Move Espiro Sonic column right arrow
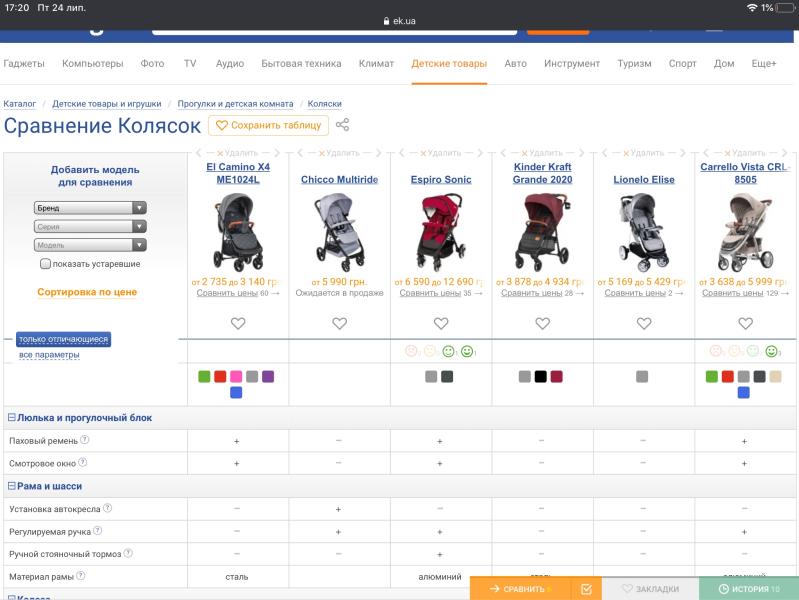The height and width of the screenshot is (600, 799). (480, 153)
